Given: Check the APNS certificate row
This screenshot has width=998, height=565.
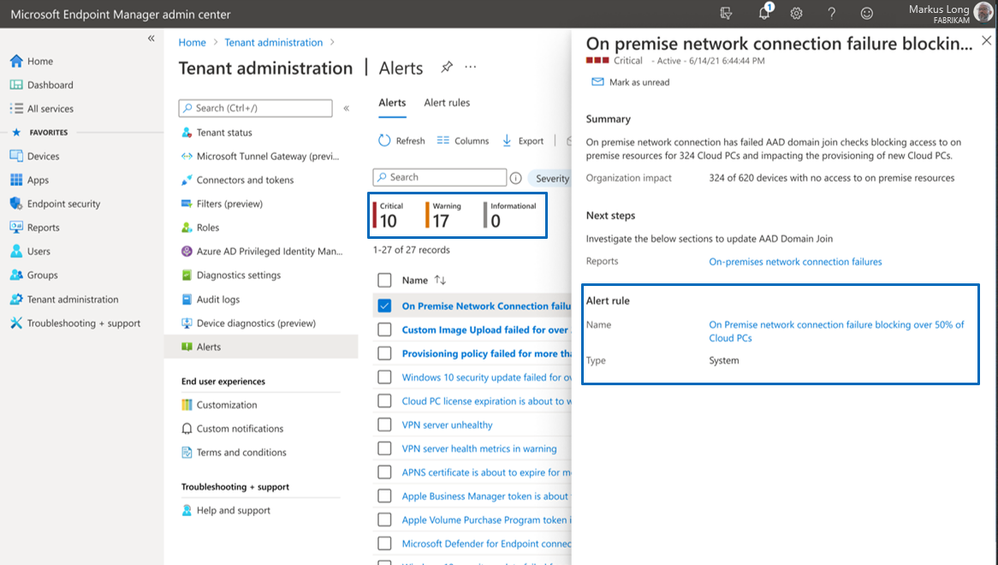Looking at the screenshot, I should 384,472.
